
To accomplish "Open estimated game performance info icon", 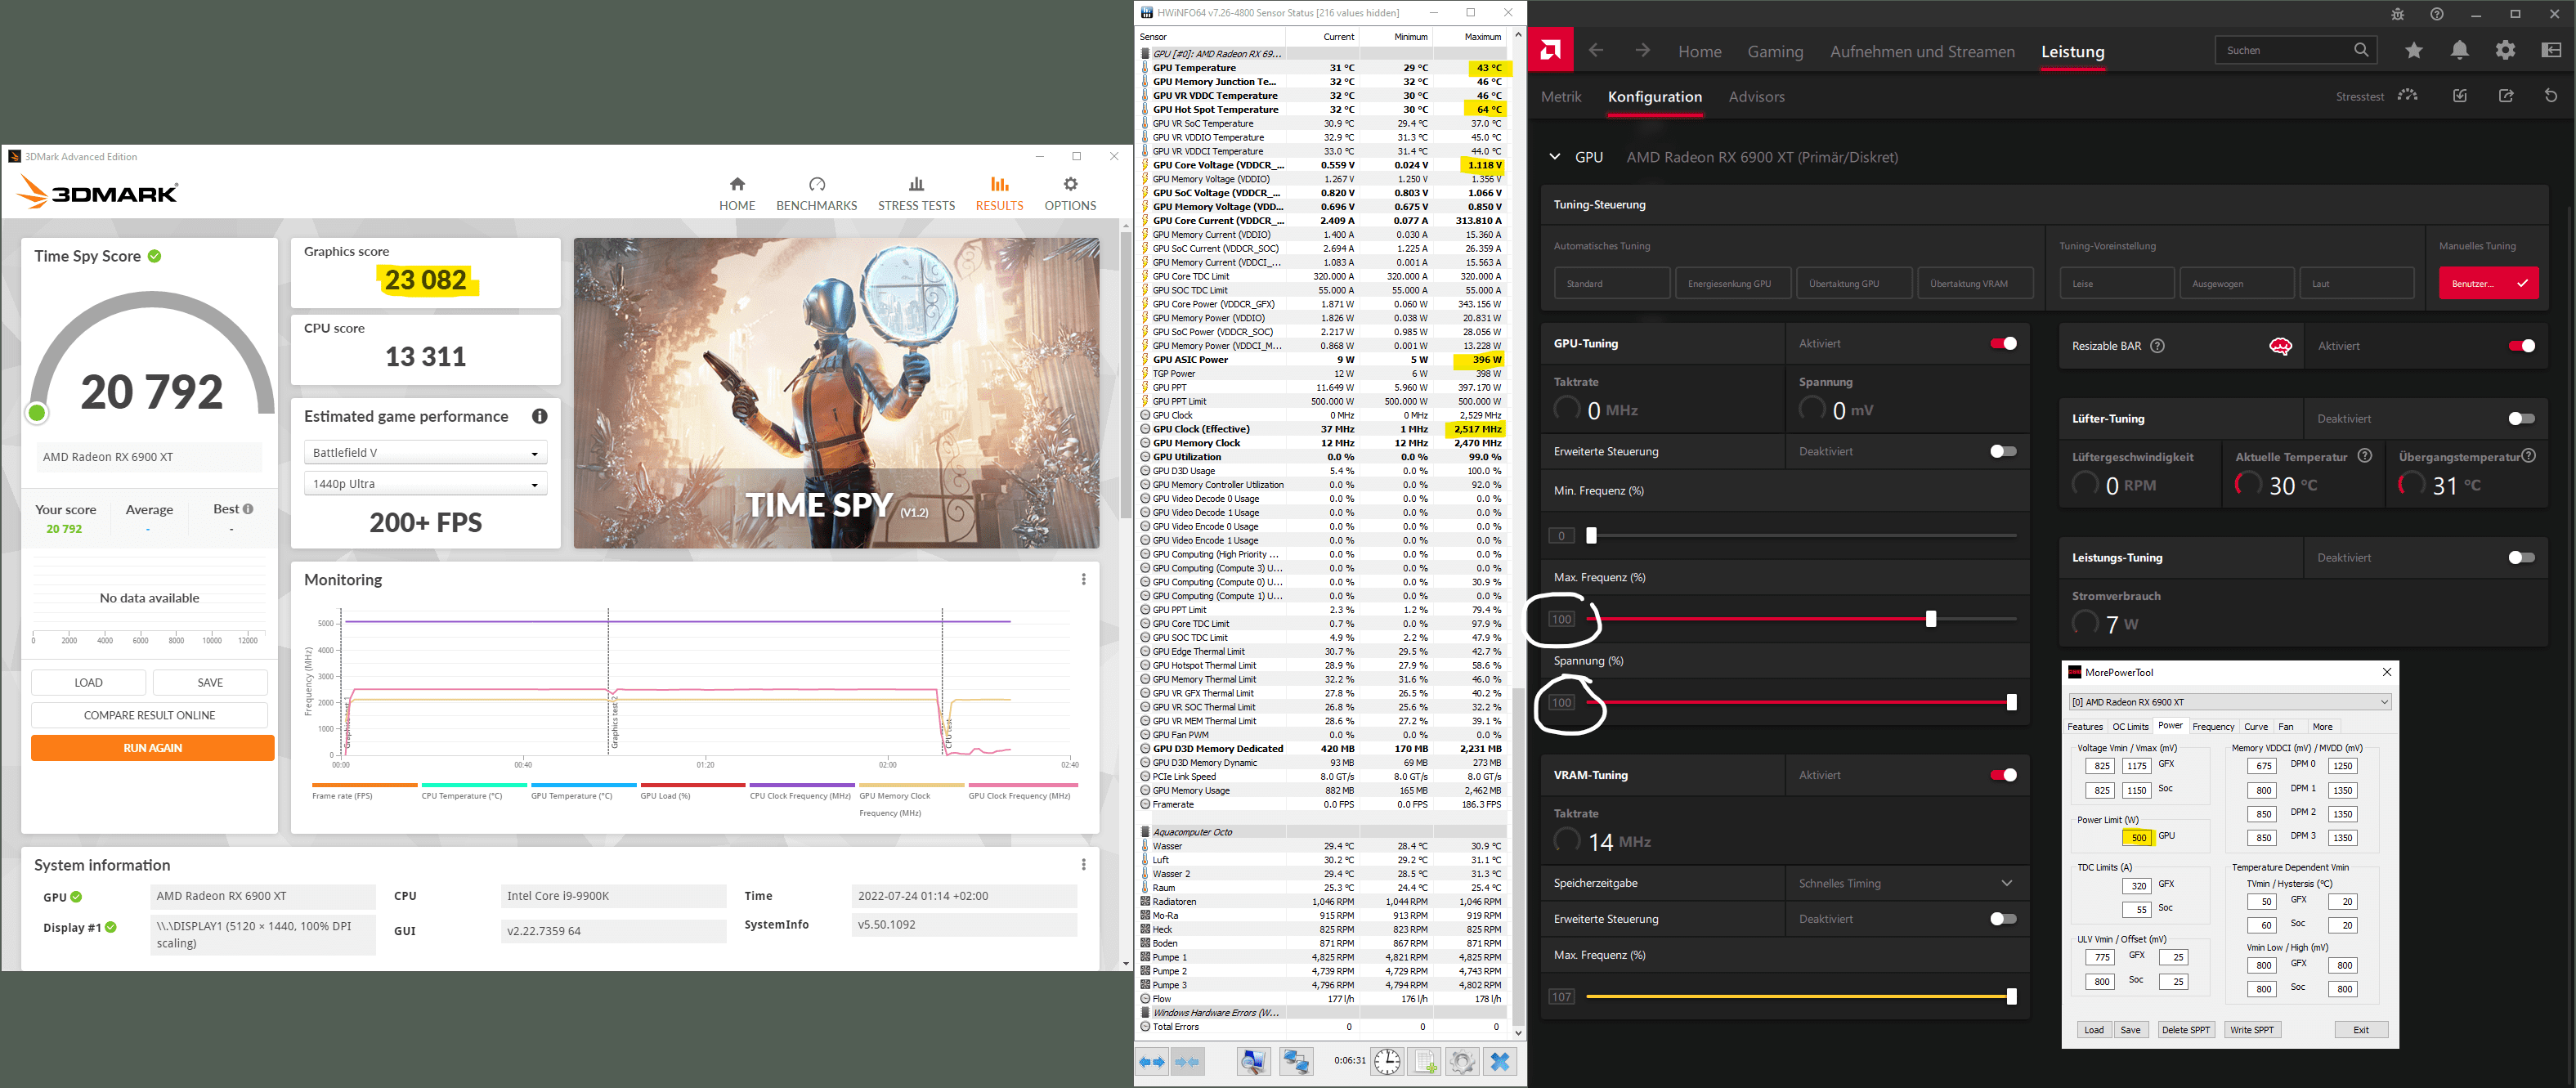I will pyautogui.click(x=540, y=416).
